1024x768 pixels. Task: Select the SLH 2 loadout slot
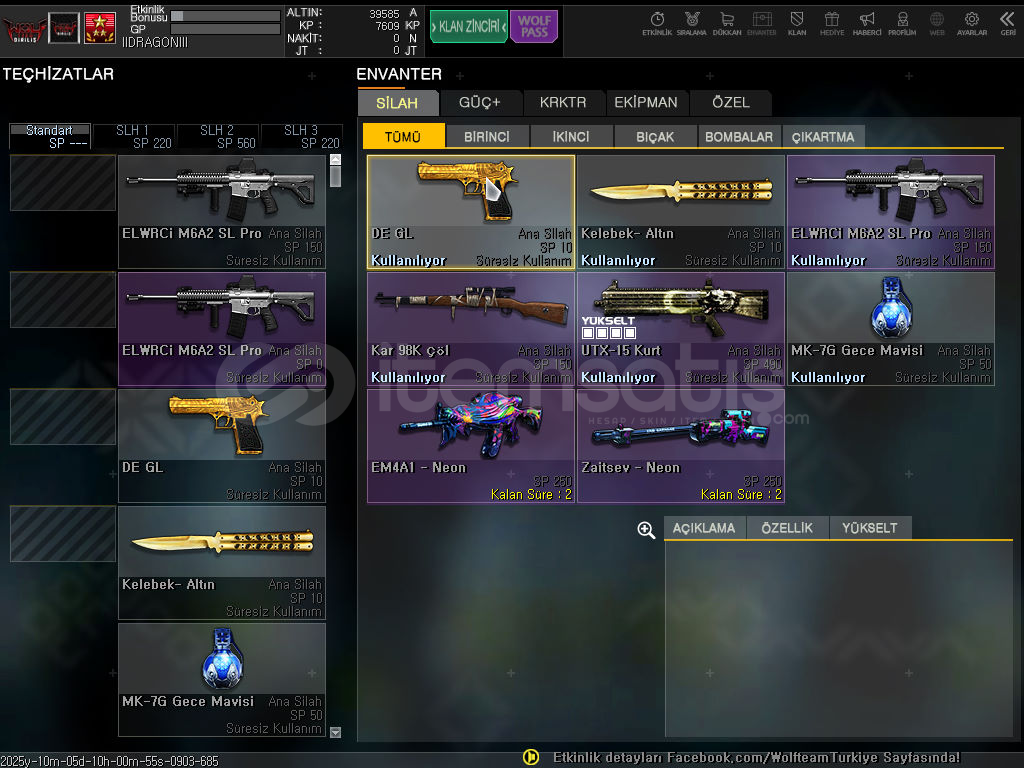coord(218,136)
